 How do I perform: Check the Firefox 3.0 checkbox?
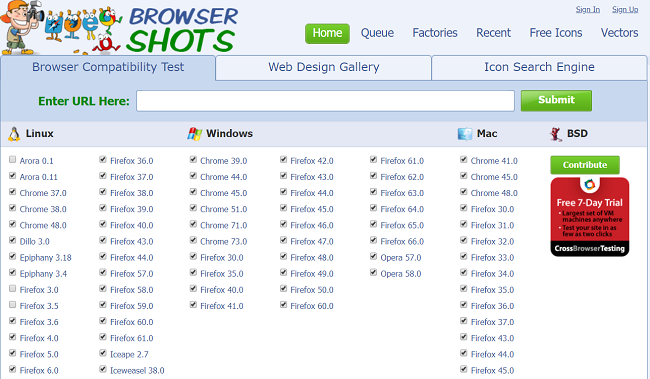pyautogui.click(x=12, y=289)
